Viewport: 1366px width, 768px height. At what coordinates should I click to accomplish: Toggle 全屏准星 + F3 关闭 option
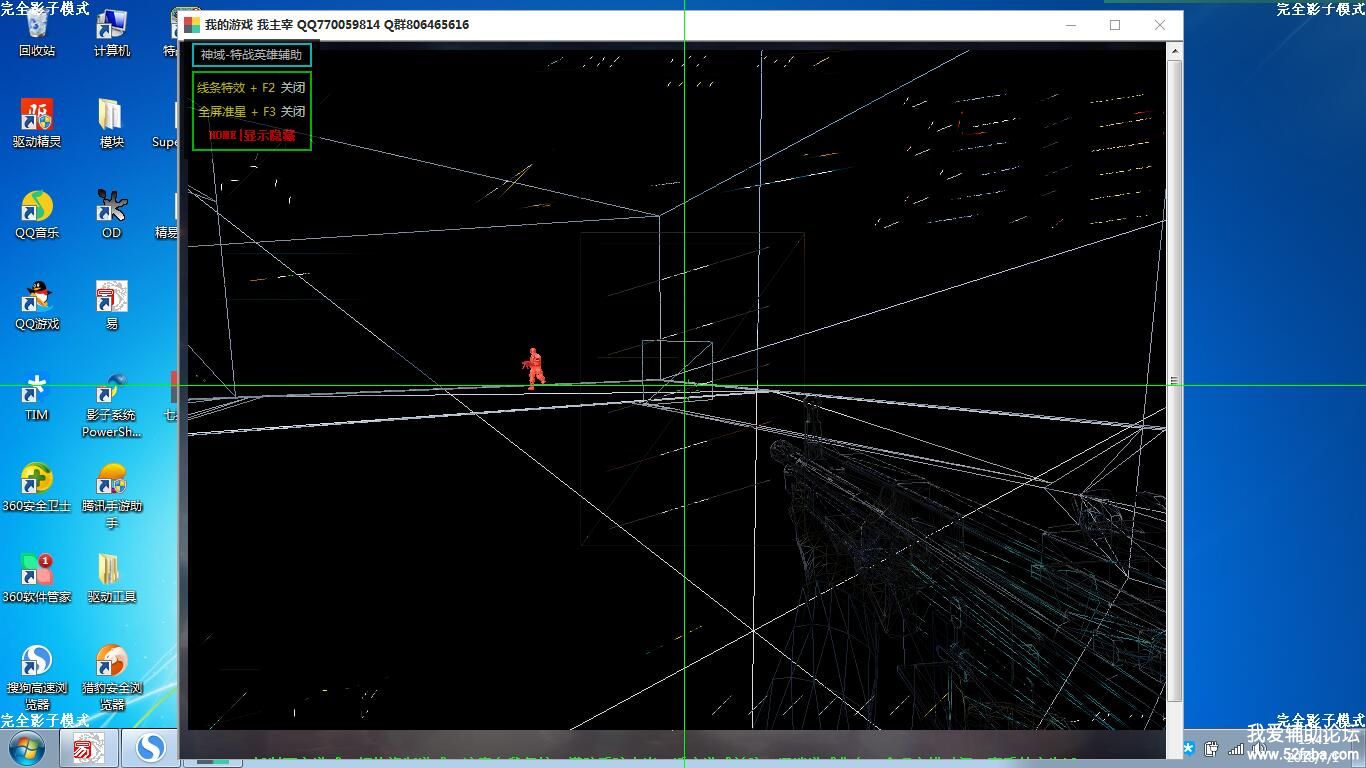point(251,112)
